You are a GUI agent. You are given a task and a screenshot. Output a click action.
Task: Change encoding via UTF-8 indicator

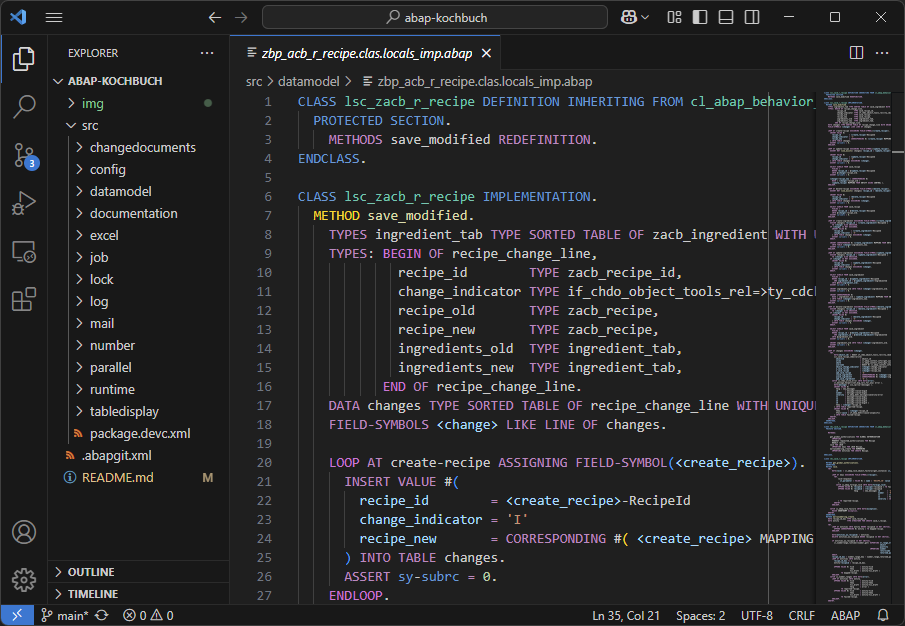[757, 616]
